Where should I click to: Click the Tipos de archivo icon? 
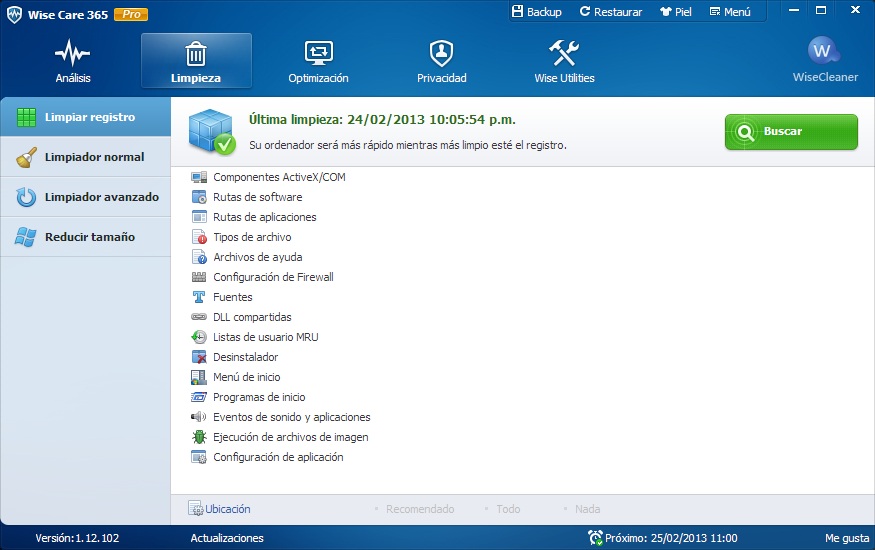[x=199, y=237]
